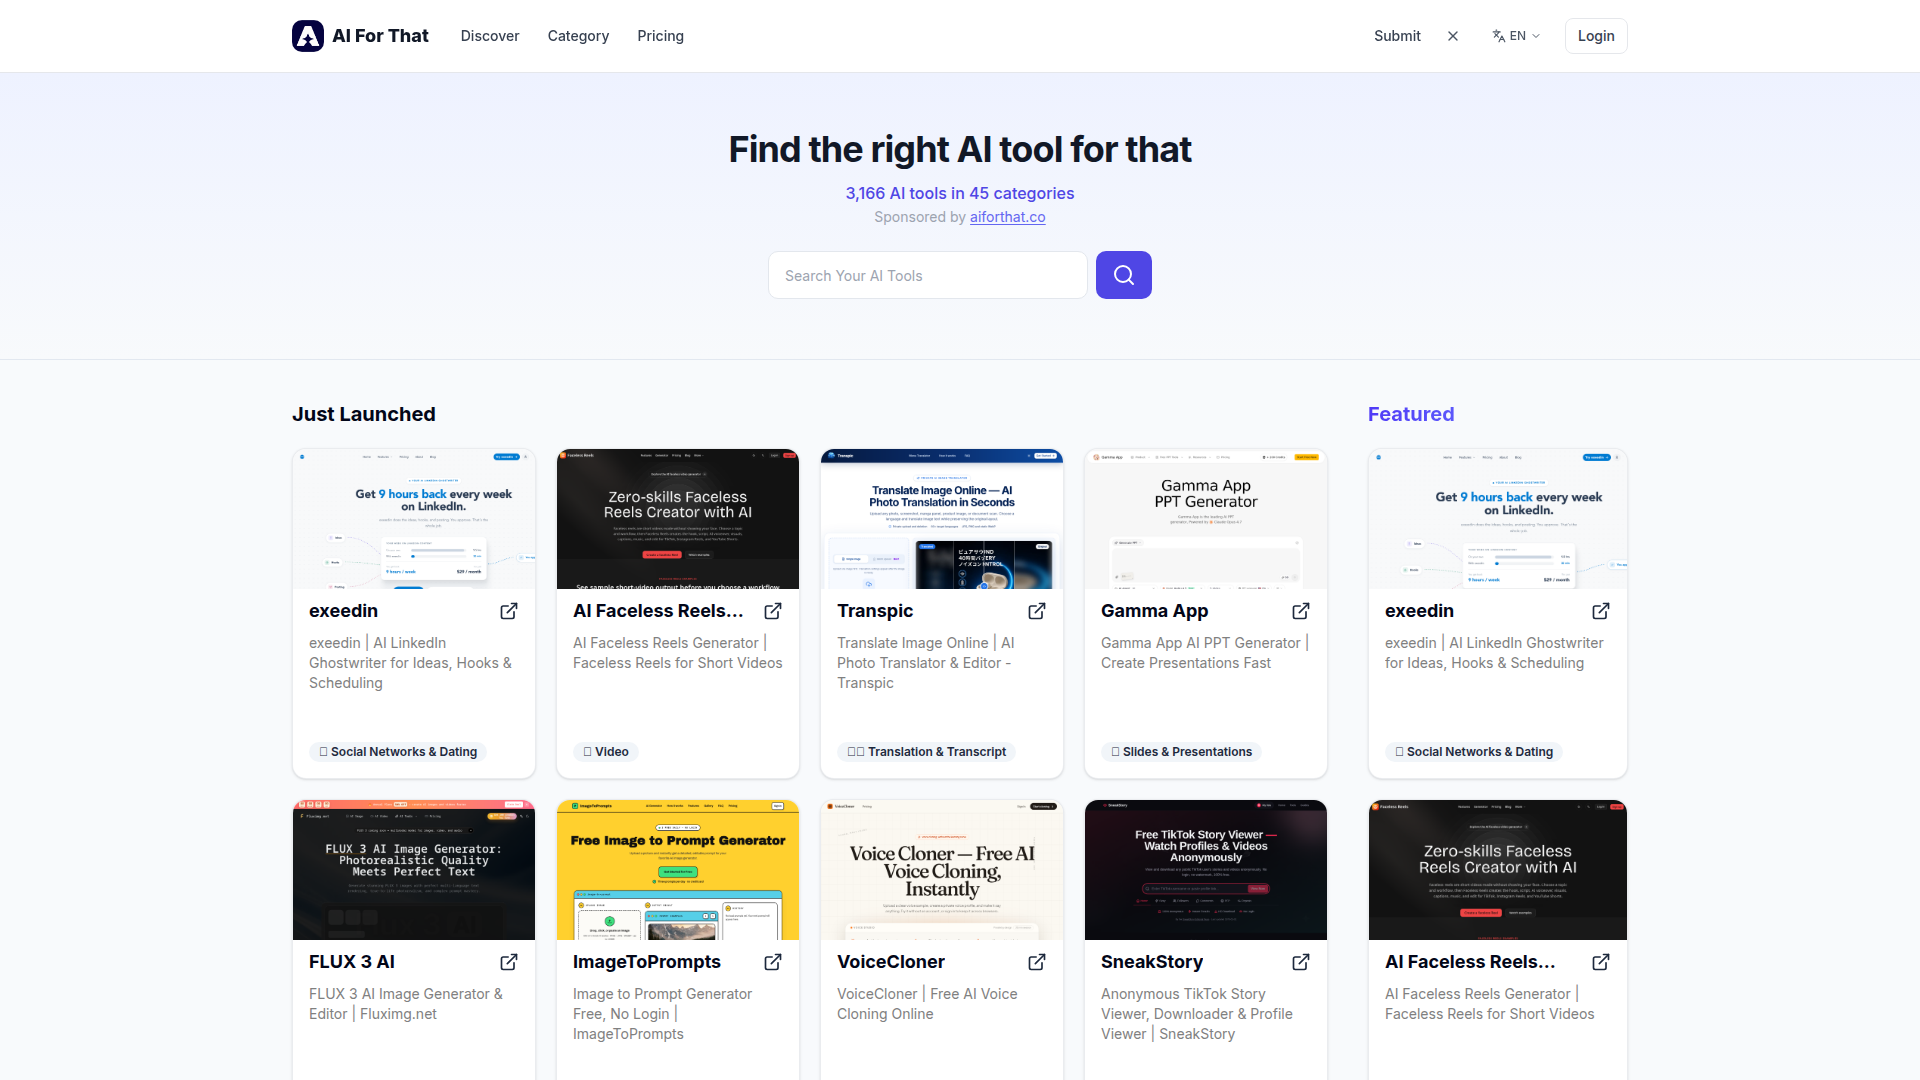Click 'Gamma App AI PPT Generator' description text
Screen dimensions: 1920x1080
click(x=1205, y=653)
